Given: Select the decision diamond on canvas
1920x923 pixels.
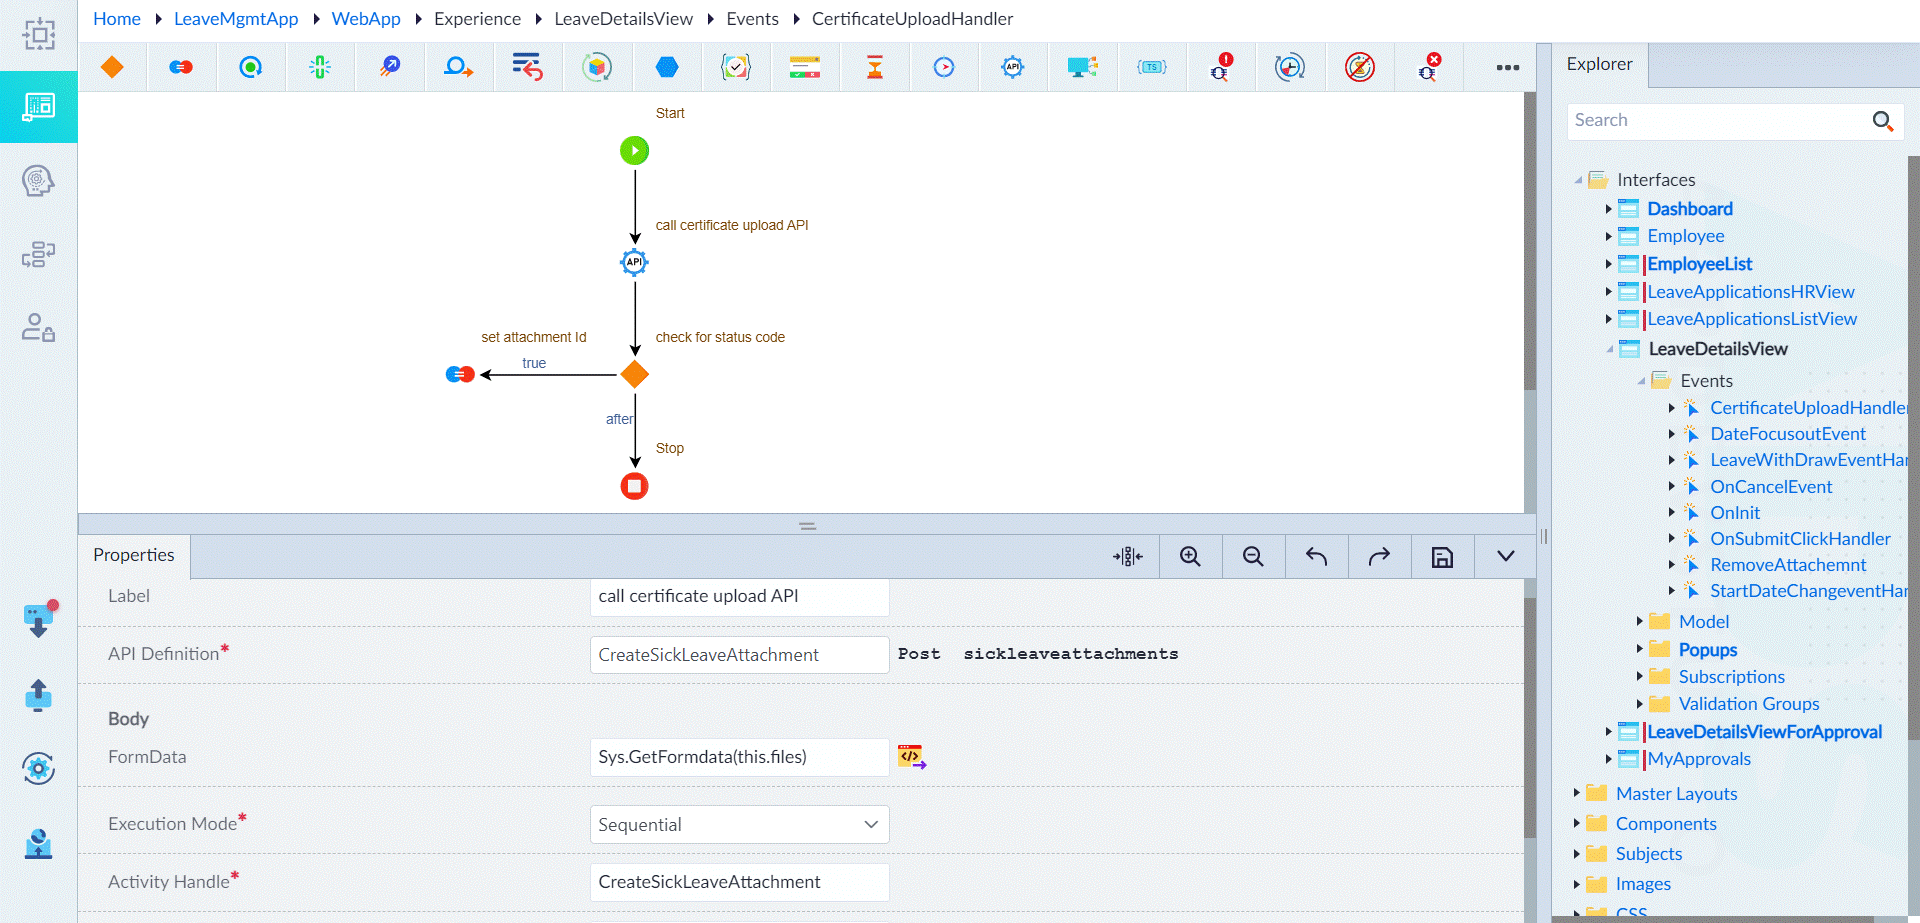Looking at the screenshot, I should 635,375.
